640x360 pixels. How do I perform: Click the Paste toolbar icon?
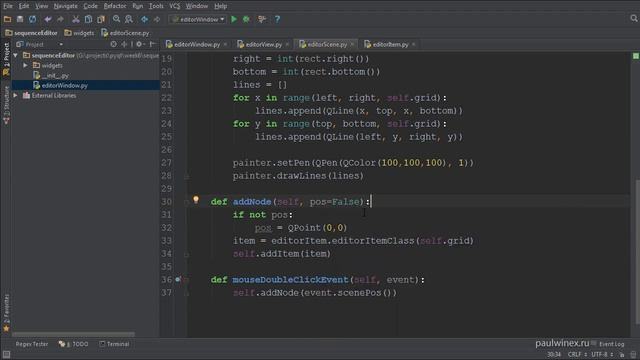click(x=101, y=19)
